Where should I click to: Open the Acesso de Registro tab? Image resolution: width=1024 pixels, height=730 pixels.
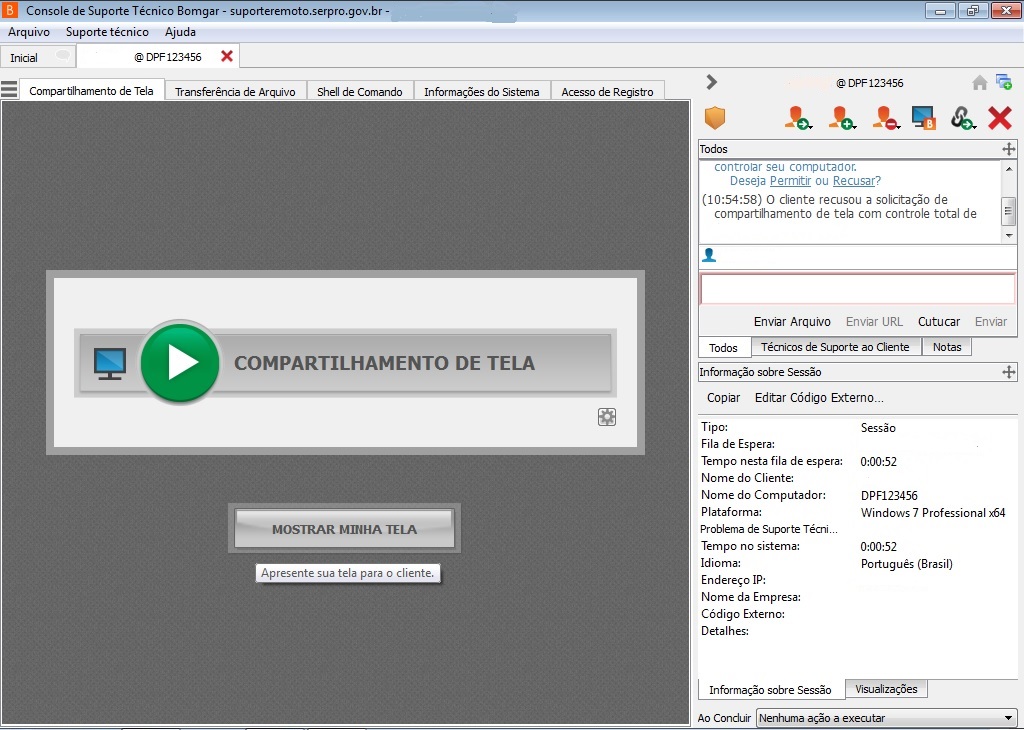click(x=608, y=90)
